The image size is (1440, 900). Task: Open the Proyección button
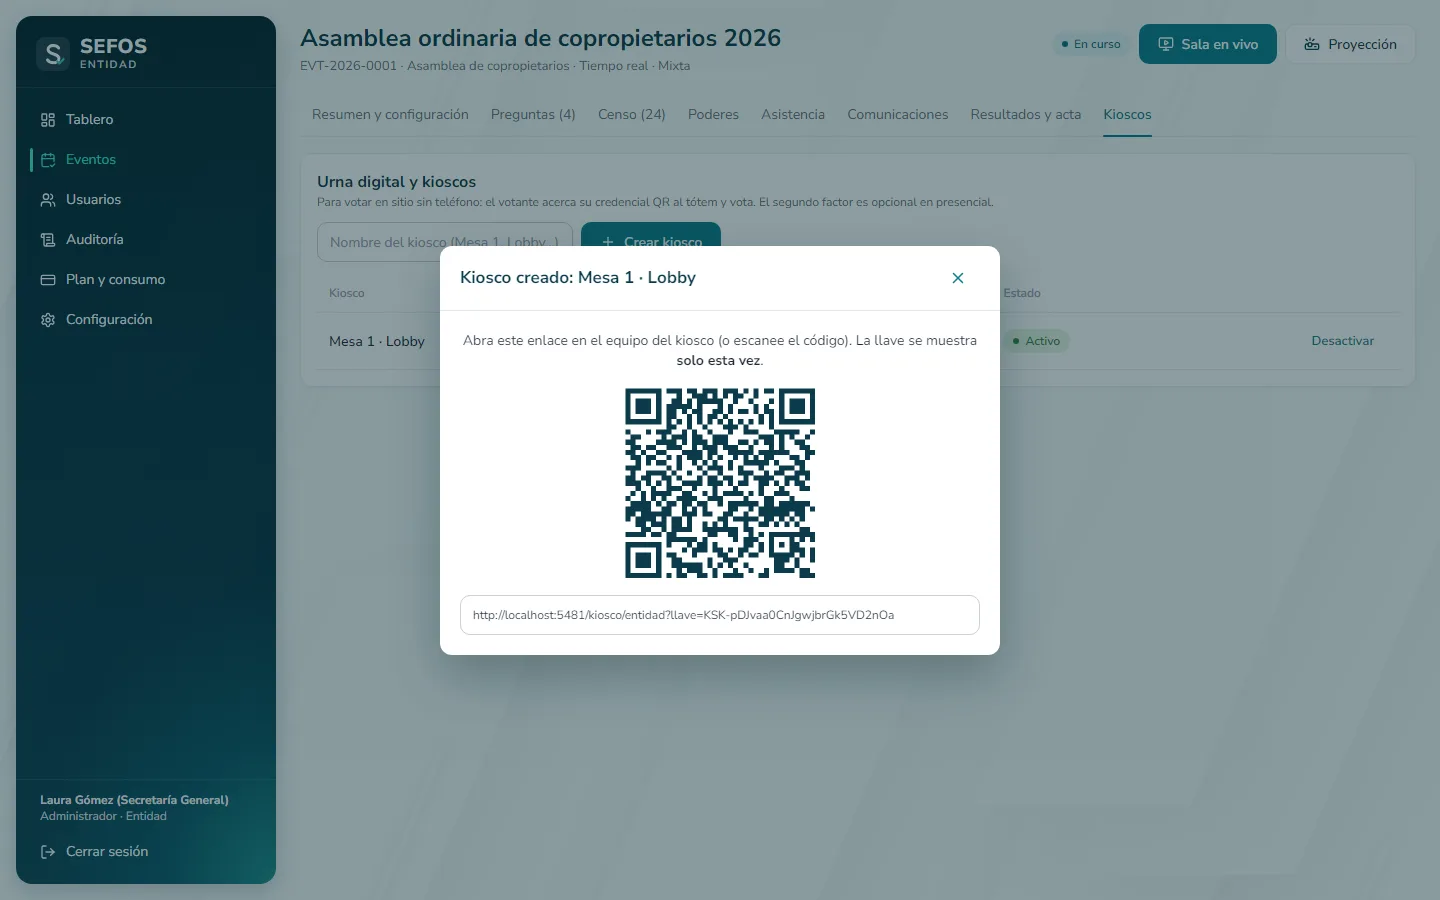(x=1350, y=44)
